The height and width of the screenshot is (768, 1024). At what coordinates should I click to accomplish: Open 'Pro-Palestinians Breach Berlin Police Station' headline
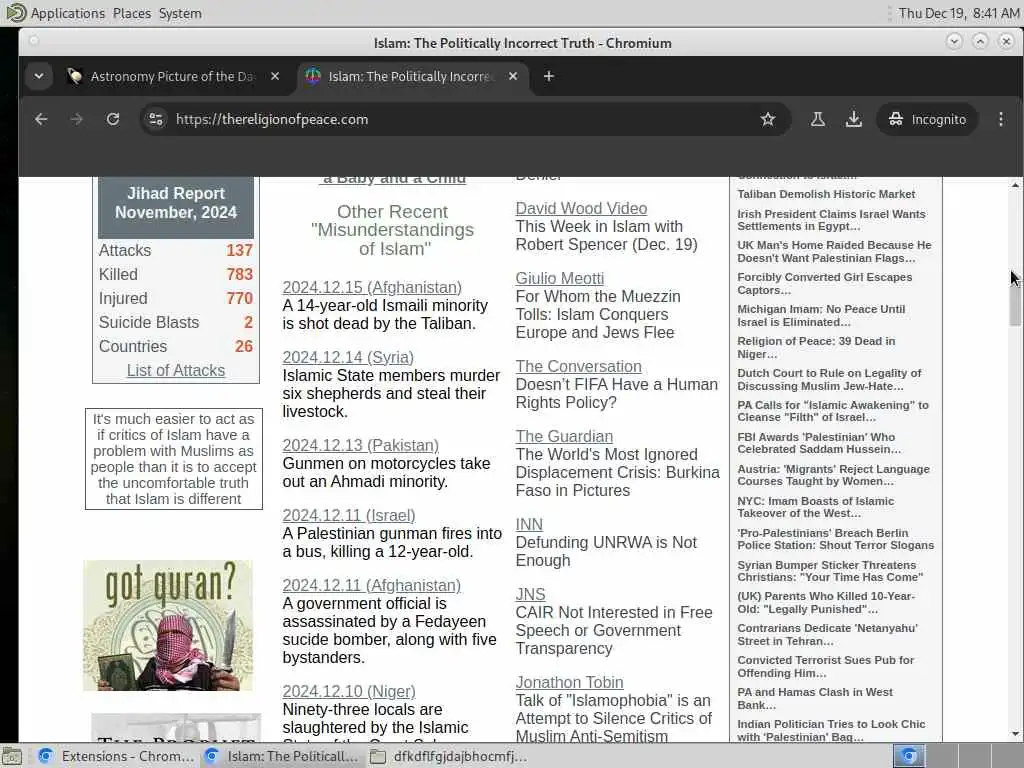click(x=835, y=539)
